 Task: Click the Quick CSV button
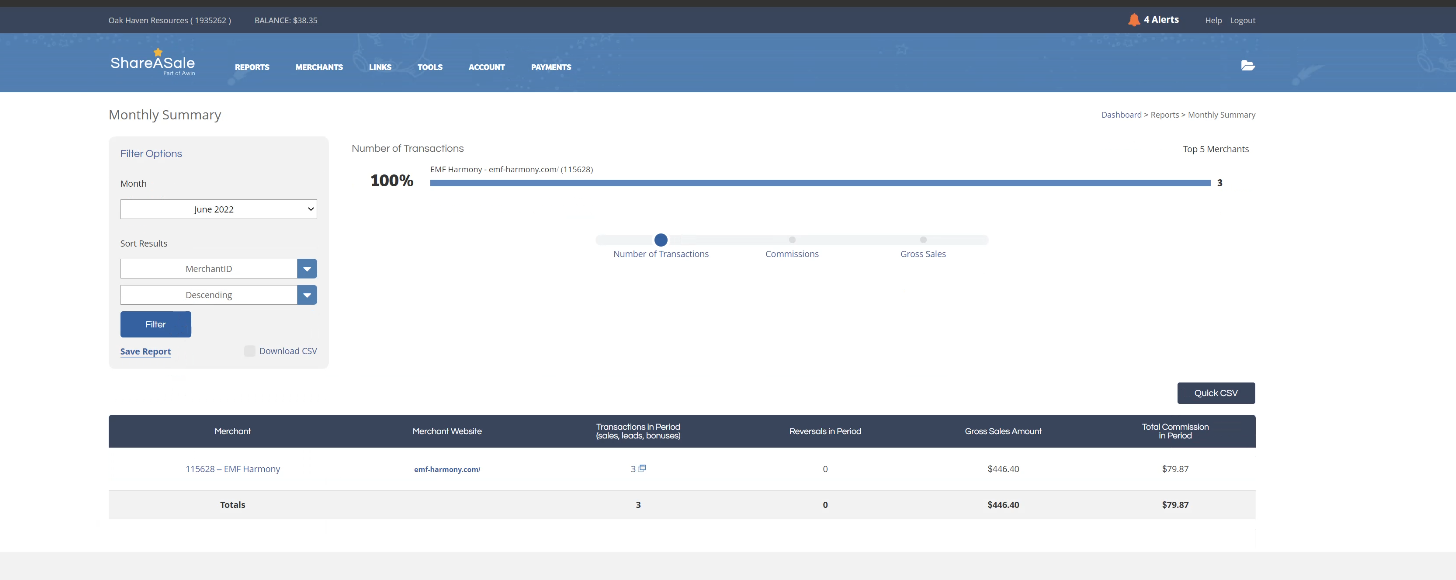(1216, 393)
